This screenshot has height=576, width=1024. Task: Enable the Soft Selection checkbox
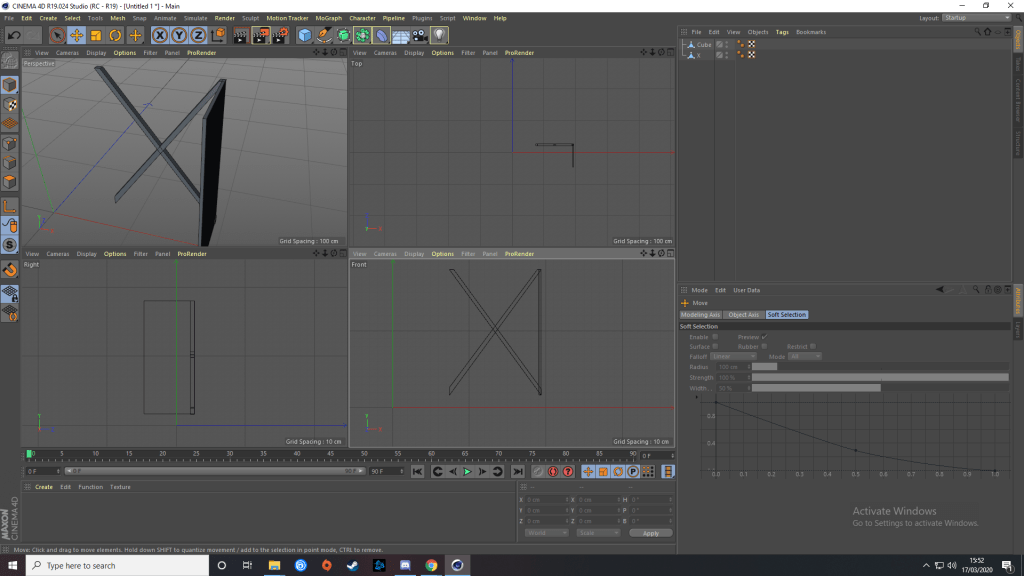click(715, 337)
